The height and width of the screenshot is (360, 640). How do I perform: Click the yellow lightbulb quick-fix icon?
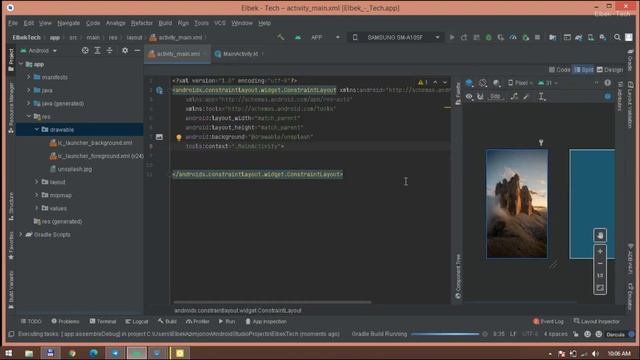[179, 138]
